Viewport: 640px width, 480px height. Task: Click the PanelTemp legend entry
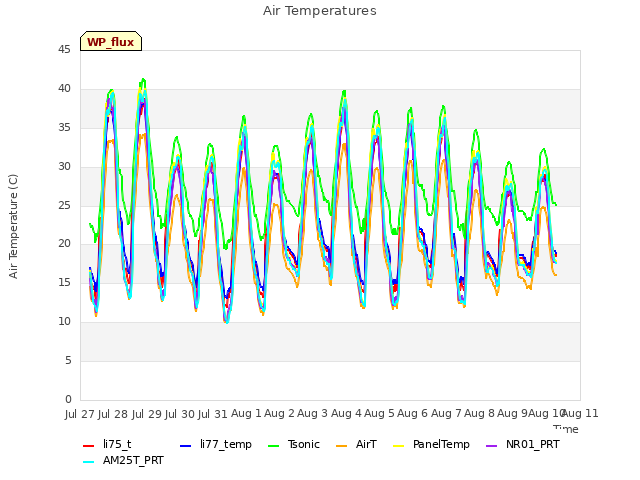coord(431,444)
